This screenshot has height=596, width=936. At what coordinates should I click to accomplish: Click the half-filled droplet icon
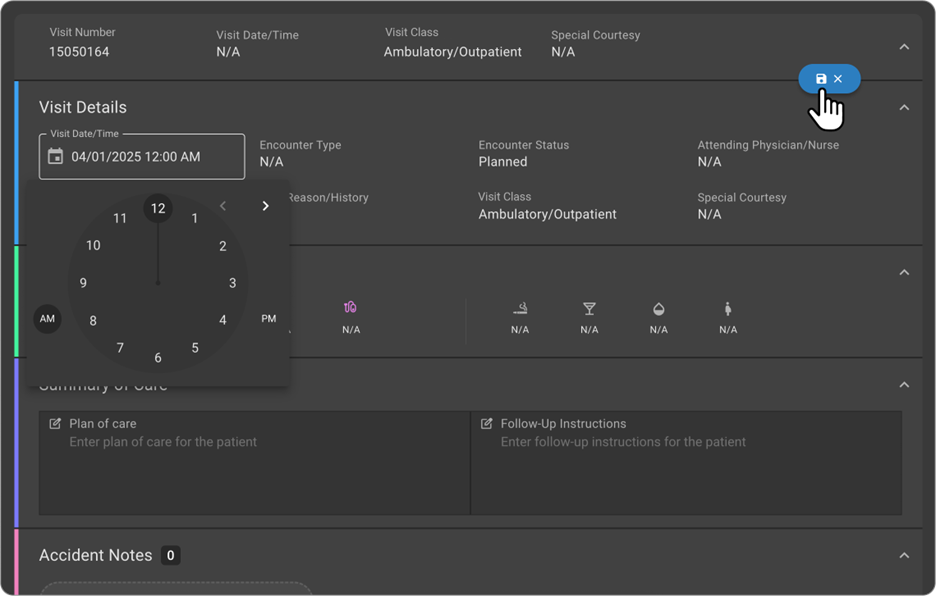point(658,309)
